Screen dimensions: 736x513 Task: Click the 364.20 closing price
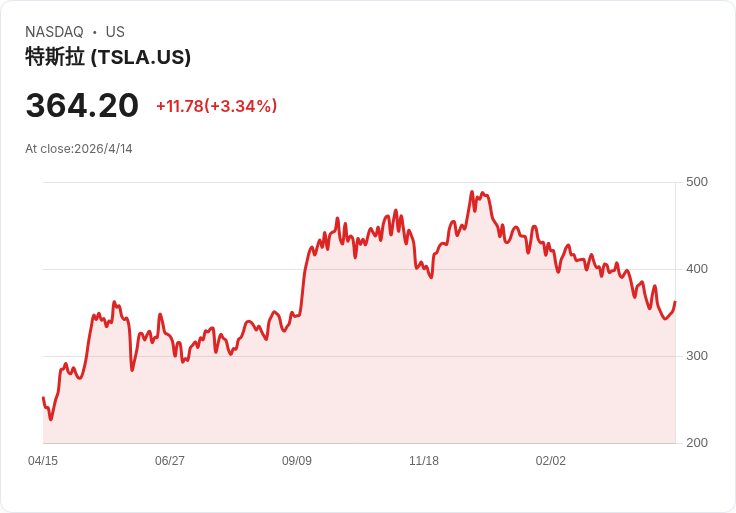click(x=82, y=106)
